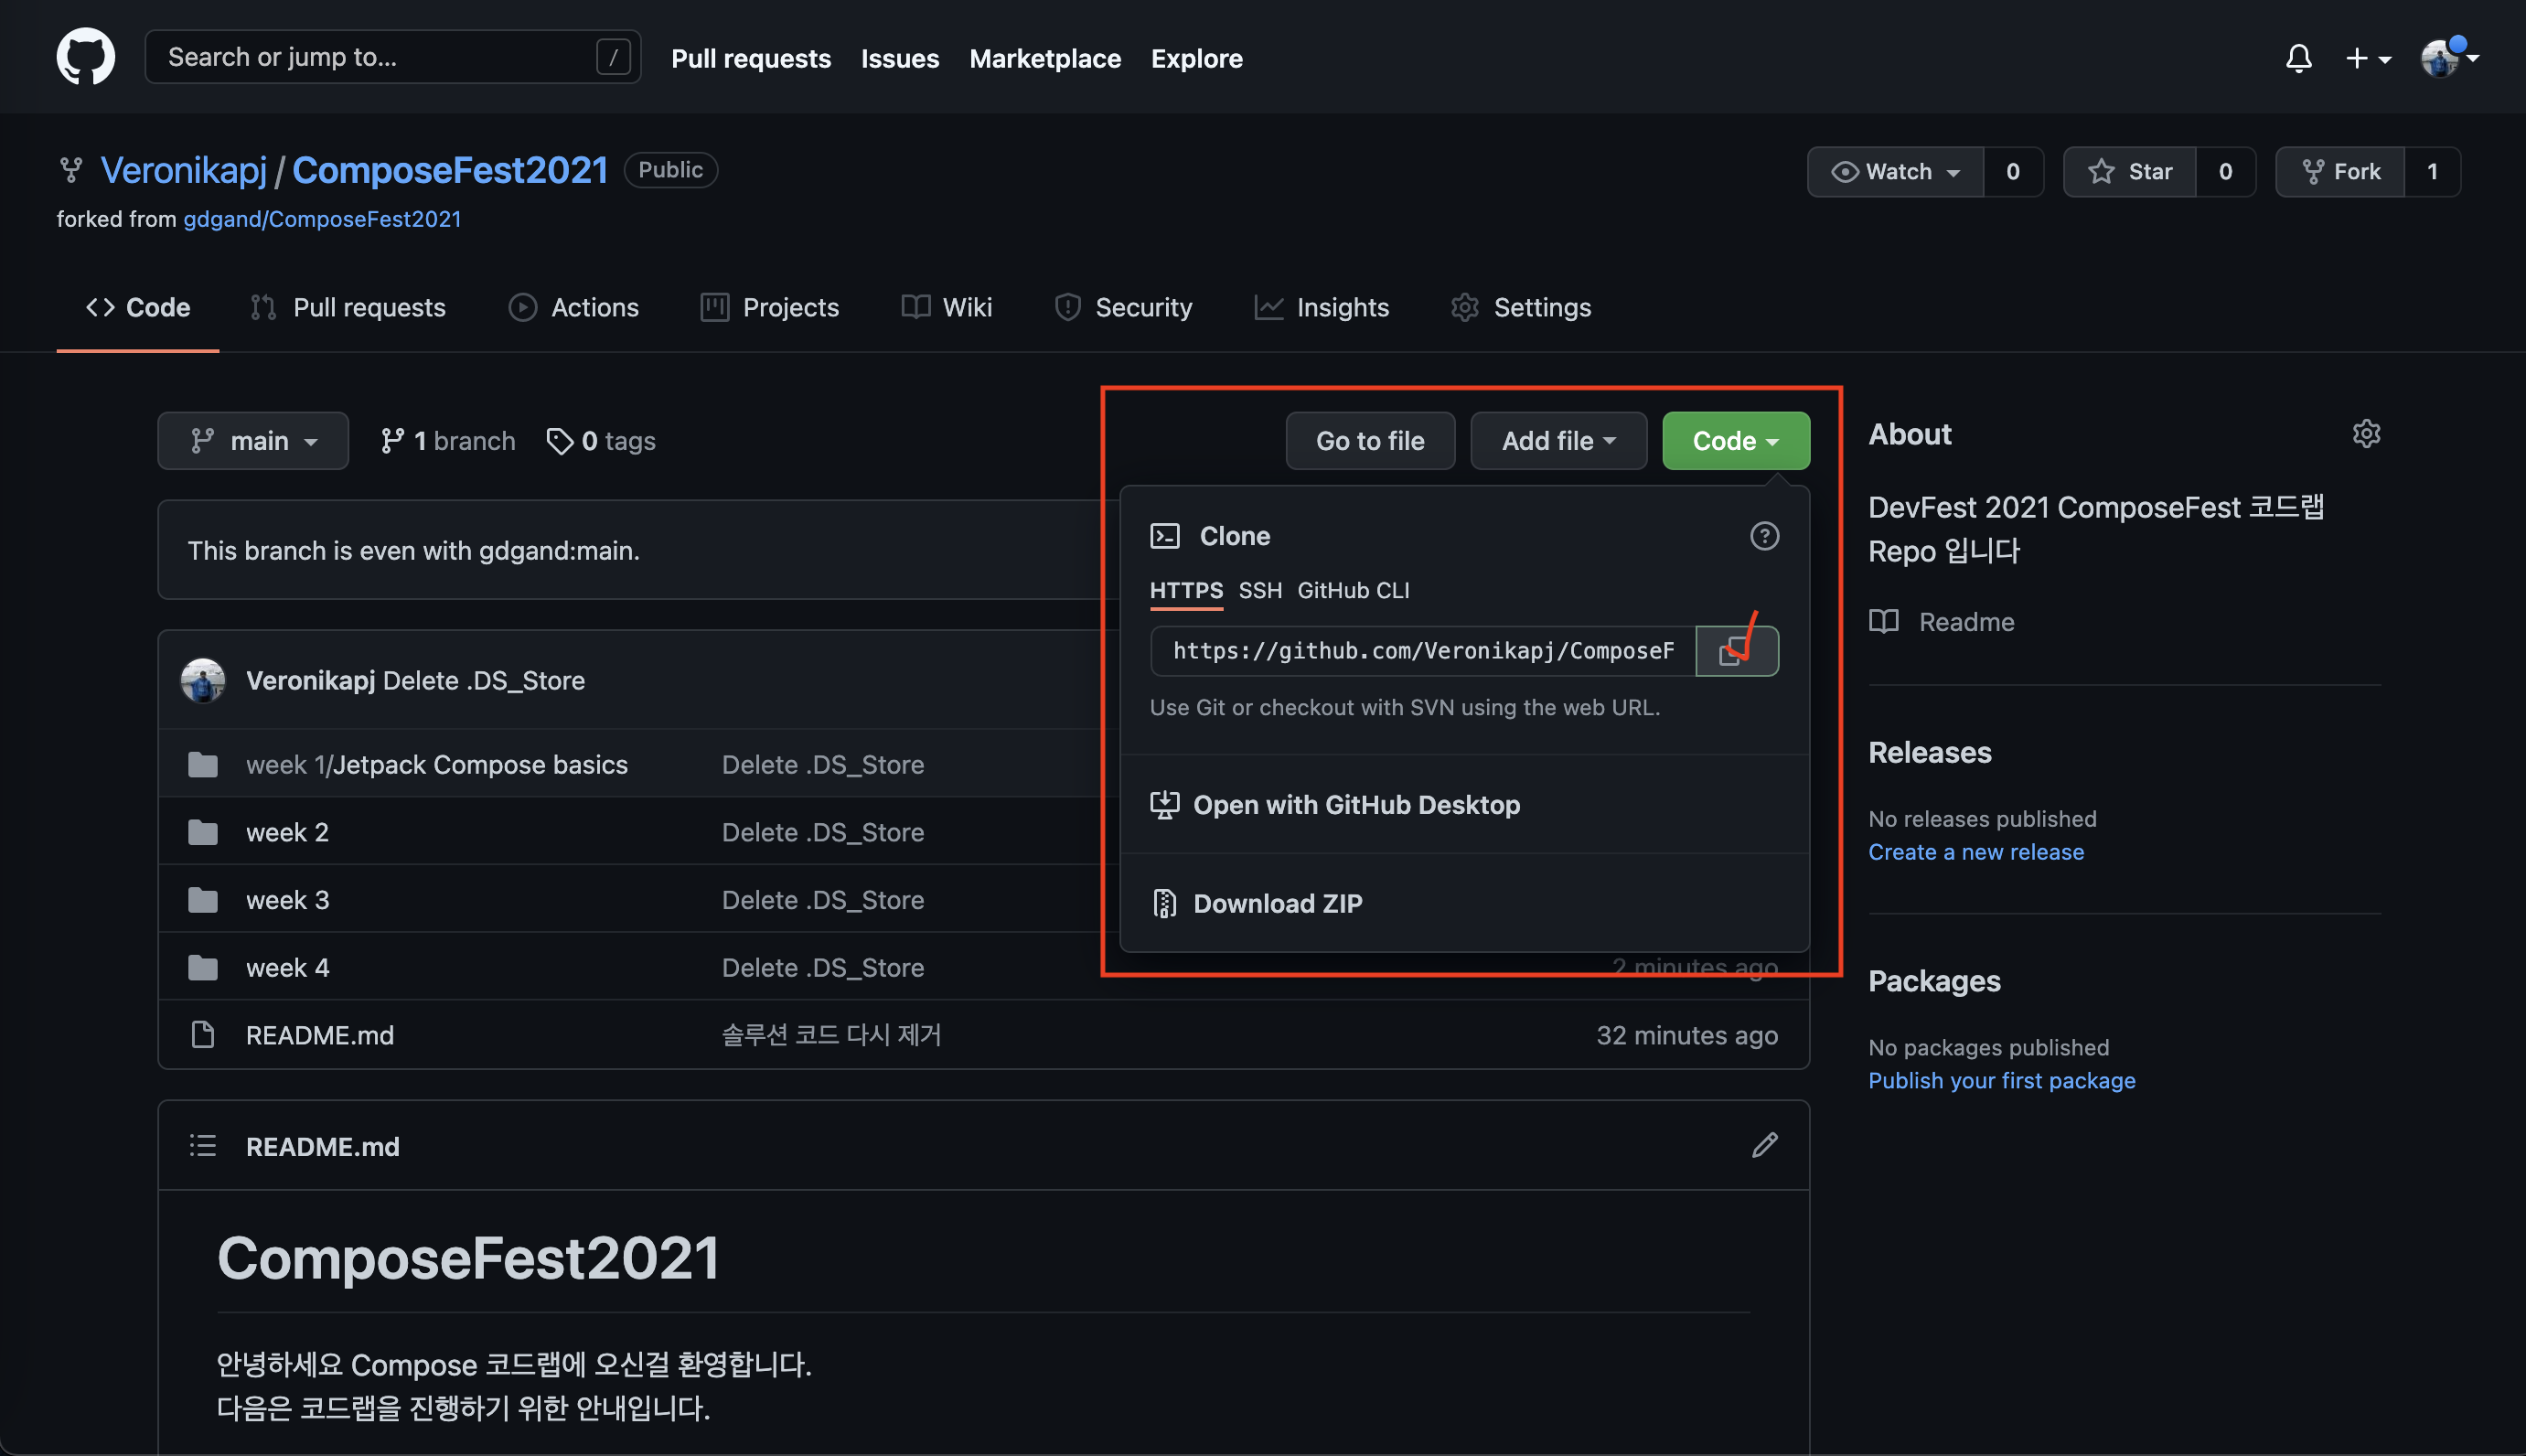2526x1456 pixels.
Task: Expand the main branch selector
Action: click(x=253, y=441)
